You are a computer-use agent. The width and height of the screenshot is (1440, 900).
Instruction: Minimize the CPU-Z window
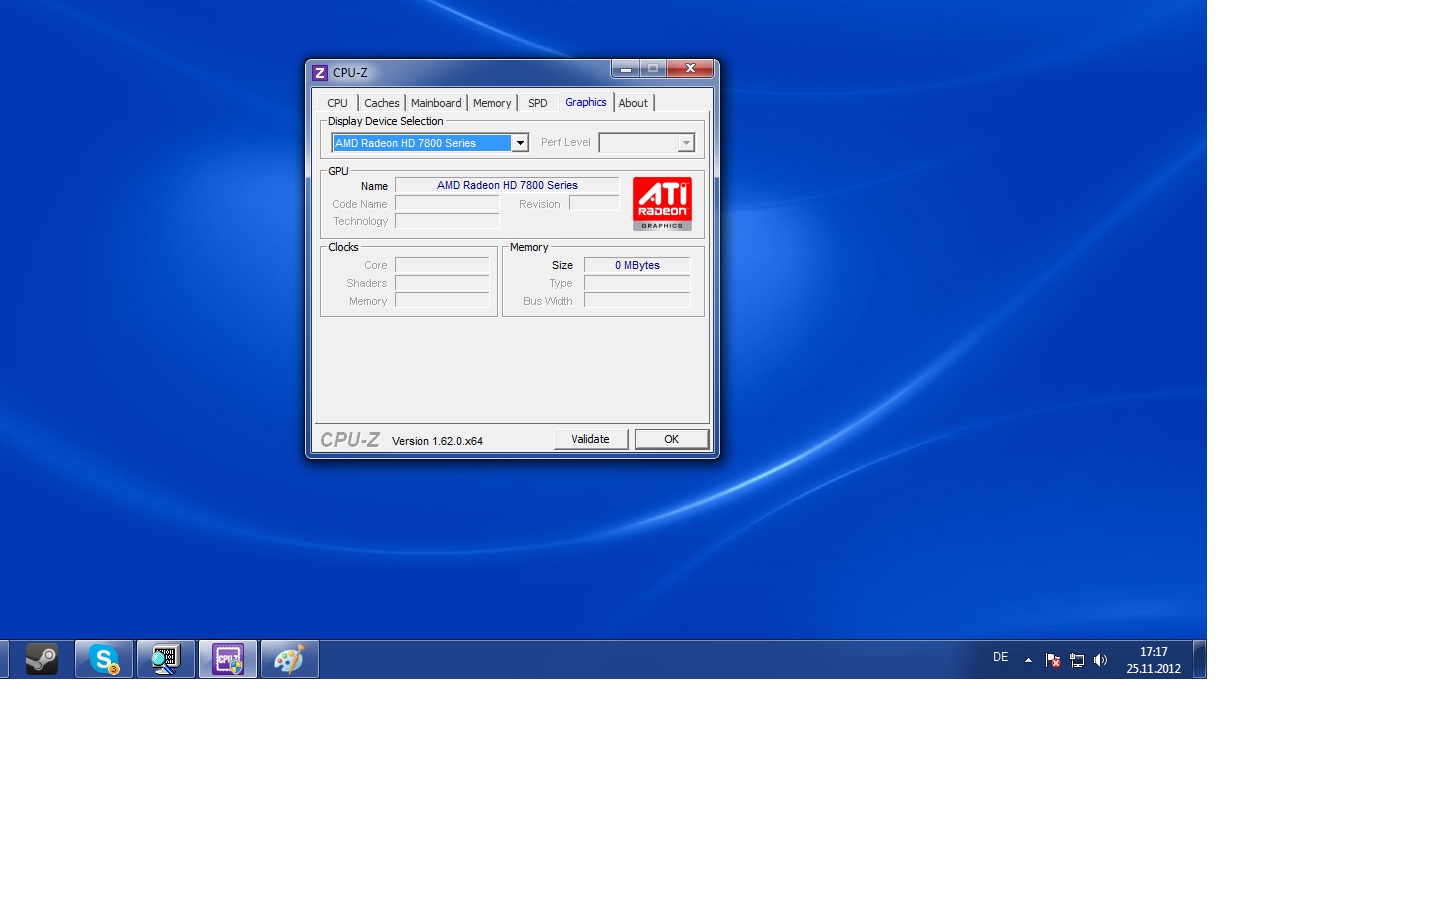(625, 69)
